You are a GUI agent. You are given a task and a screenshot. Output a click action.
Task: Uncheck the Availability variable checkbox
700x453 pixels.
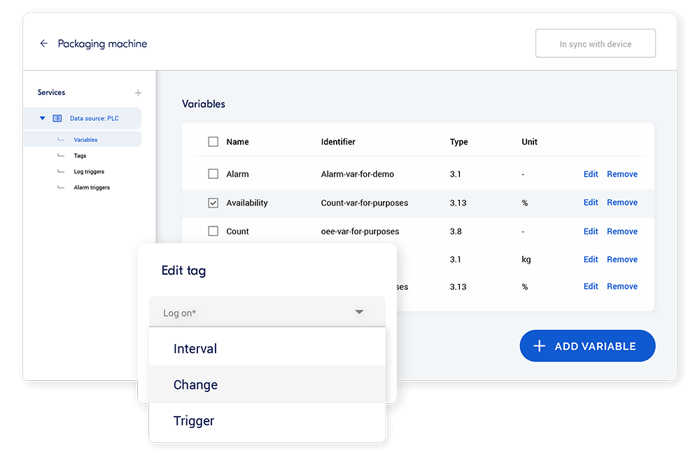click(213, 203)
